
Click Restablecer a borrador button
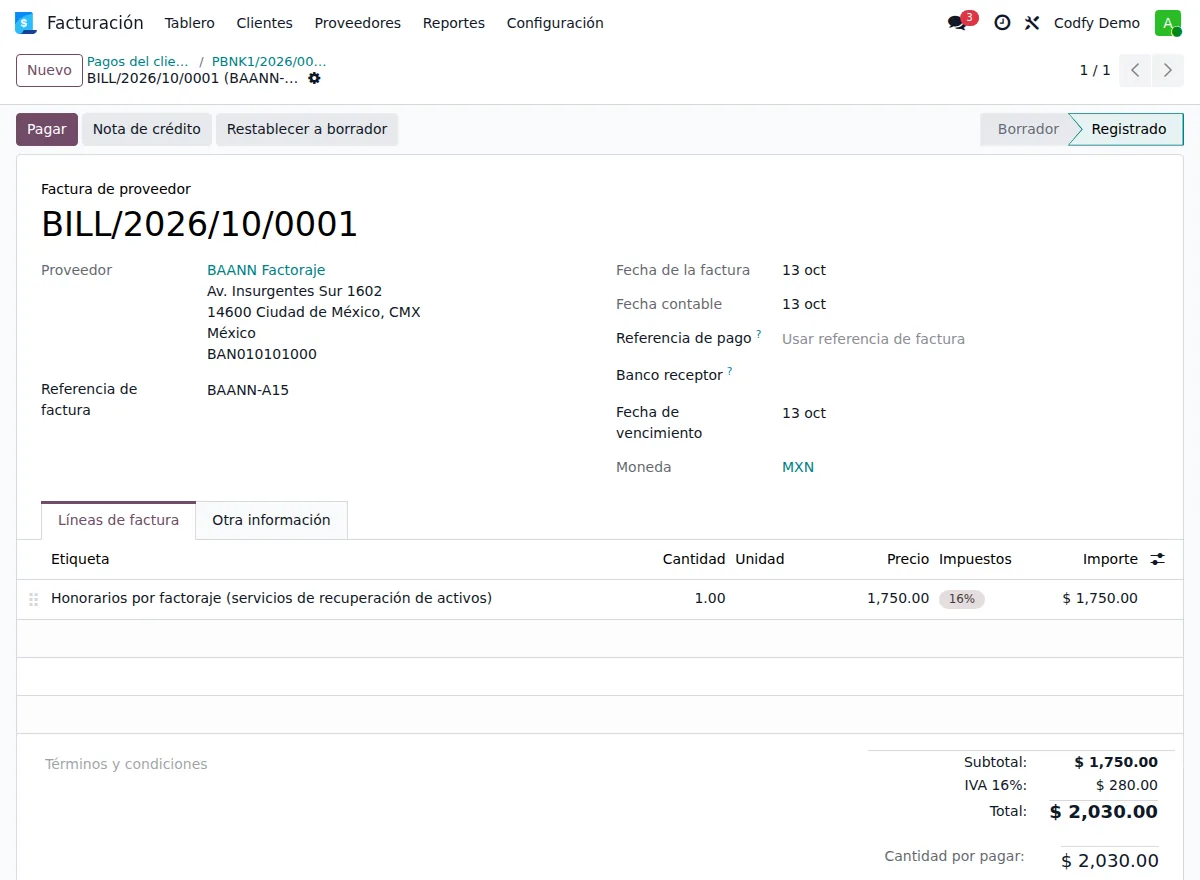pyautogui.click(x=307, y=129)
